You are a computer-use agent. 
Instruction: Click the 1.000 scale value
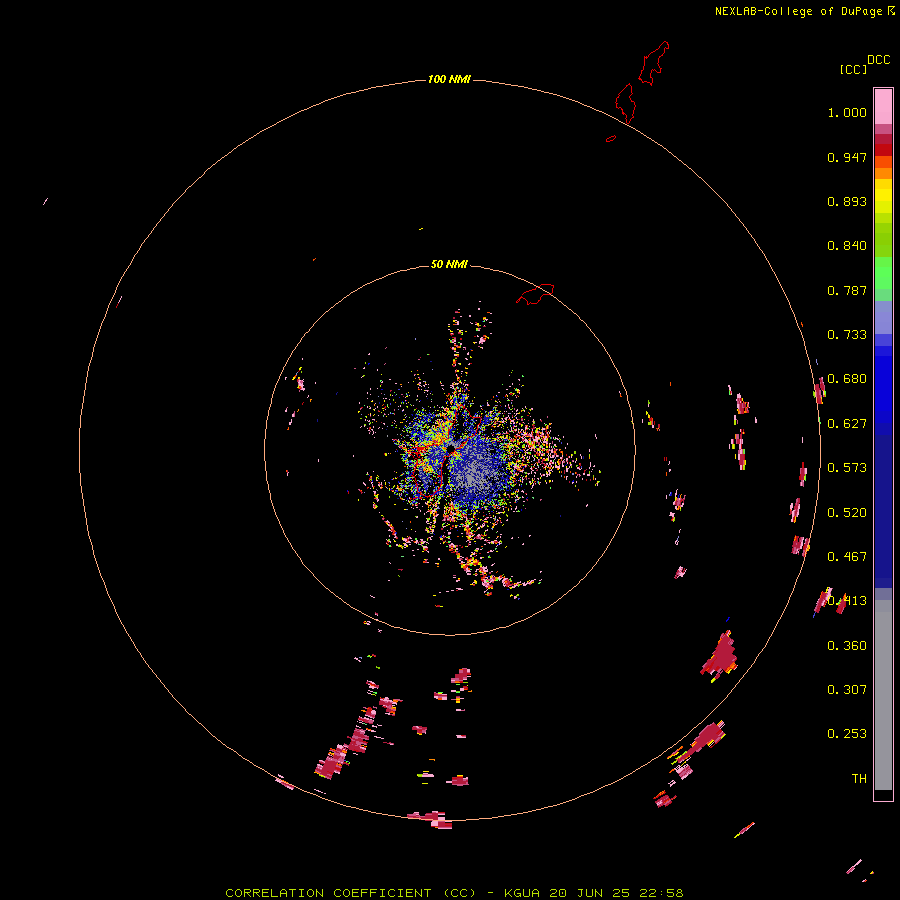pyautogui.click(x=847, y=112)
